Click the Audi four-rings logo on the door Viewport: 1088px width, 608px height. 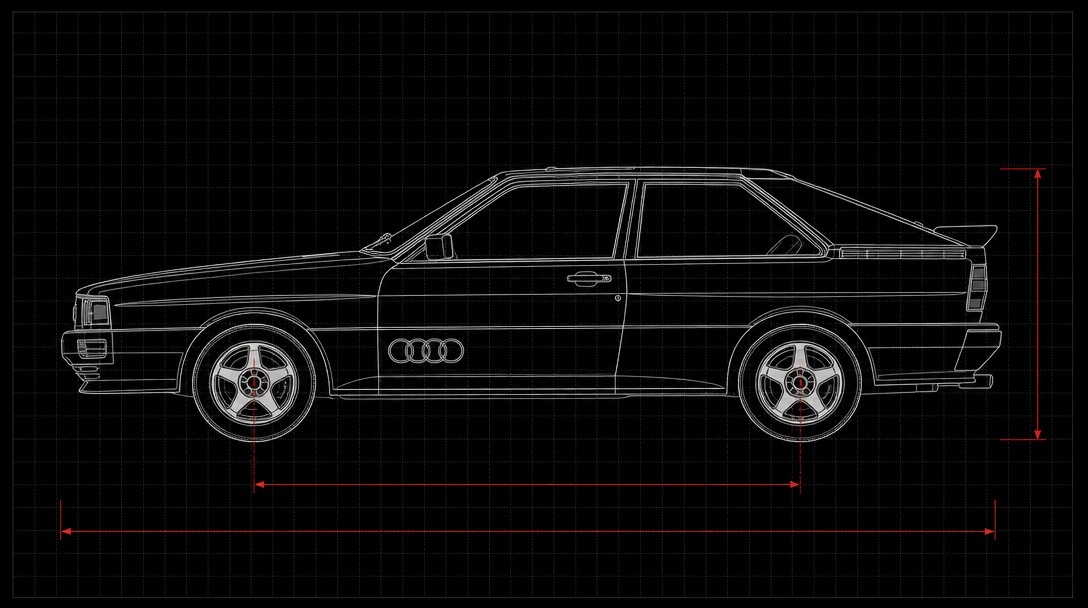pos(425,351)
